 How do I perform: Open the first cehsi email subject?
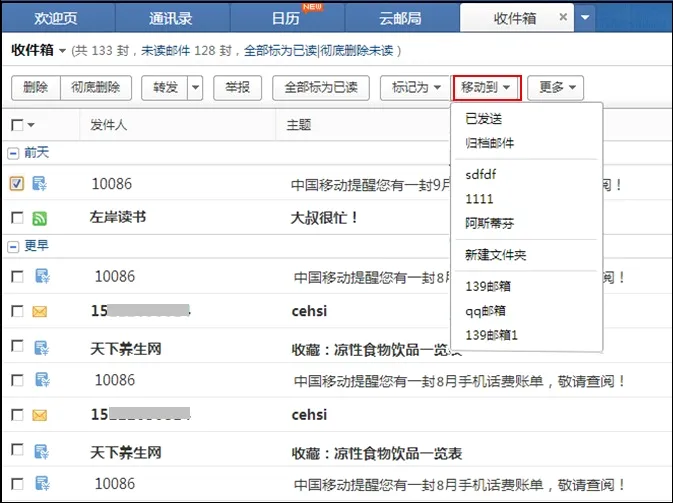click(309, 311)
